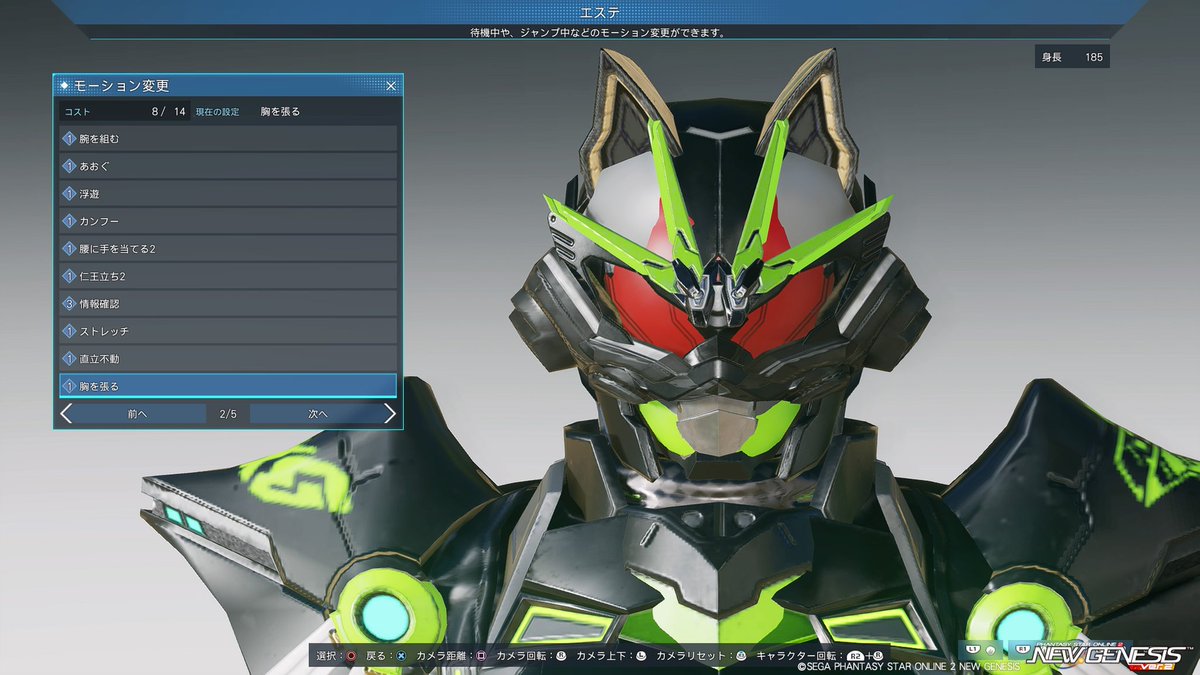
Task: Select the 浮遊 motion row
Action: point(228,194)
